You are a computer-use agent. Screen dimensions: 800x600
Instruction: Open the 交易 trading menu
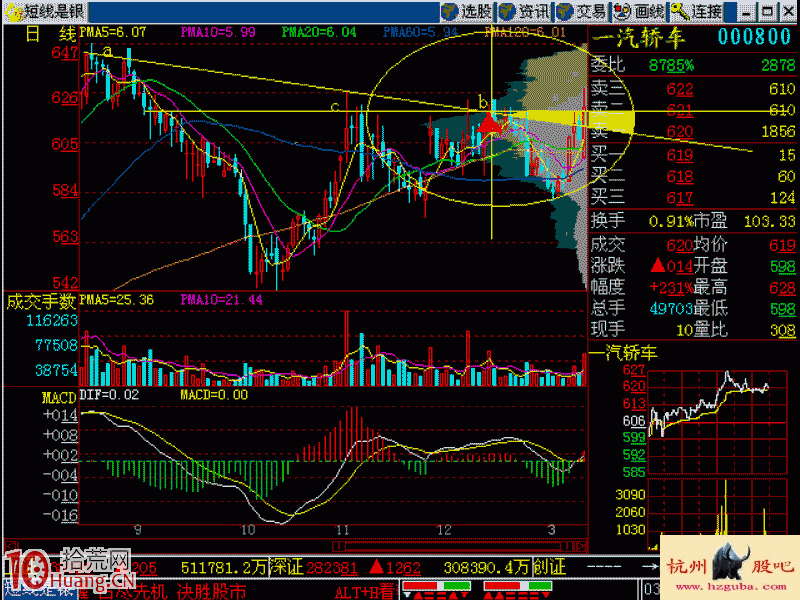tap(582, 11)
